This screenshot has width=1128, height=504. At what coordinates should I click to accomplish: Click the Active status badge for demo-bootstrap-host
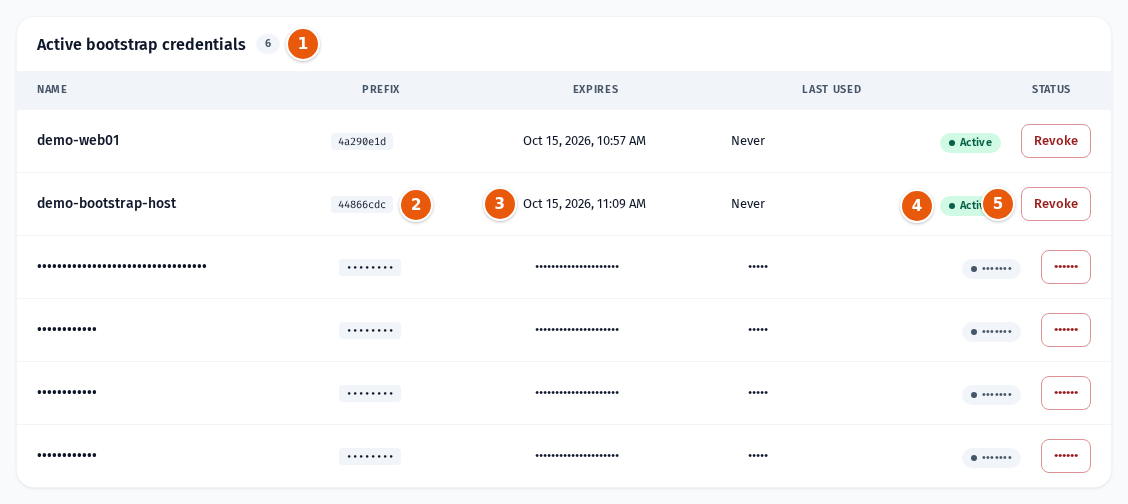pos(970,206)
